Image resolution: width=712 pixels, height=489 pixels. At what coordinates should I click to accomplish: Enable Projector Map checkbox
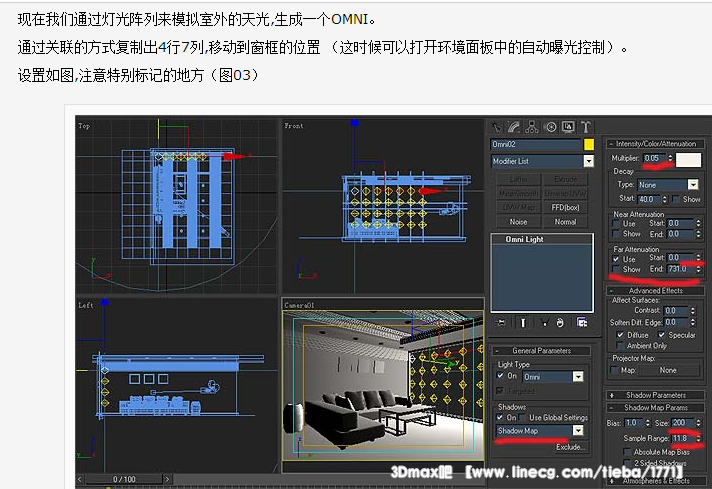click(x=614, y=370)
